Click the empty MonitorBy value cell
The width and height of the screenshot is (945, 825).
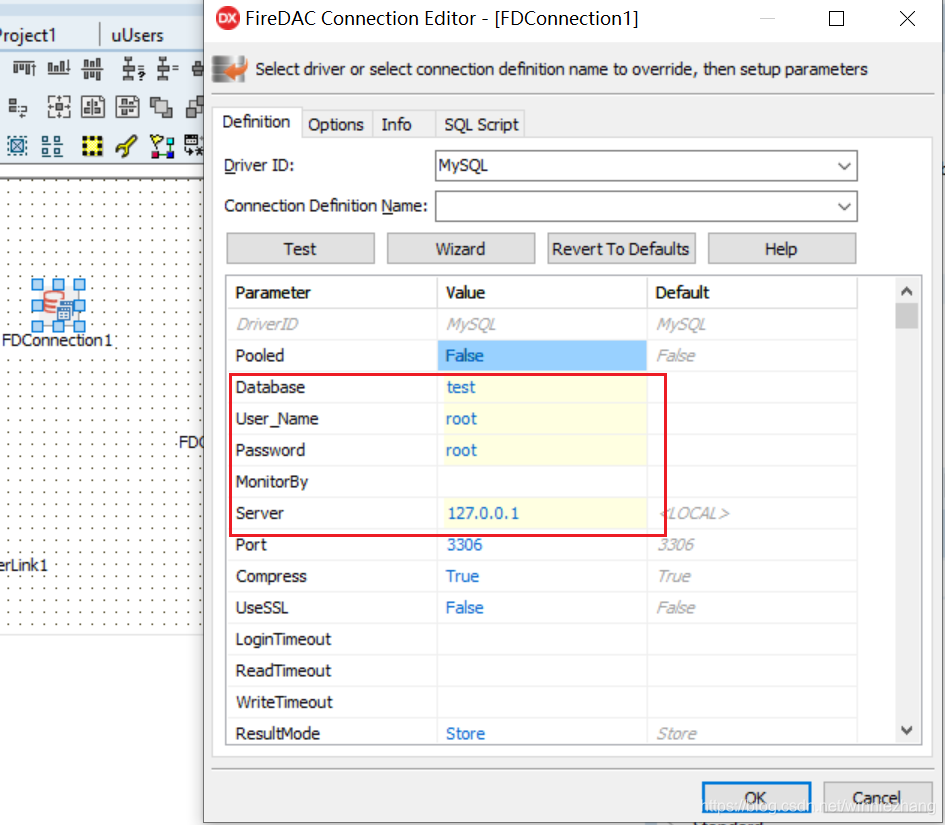pos(542,482)
